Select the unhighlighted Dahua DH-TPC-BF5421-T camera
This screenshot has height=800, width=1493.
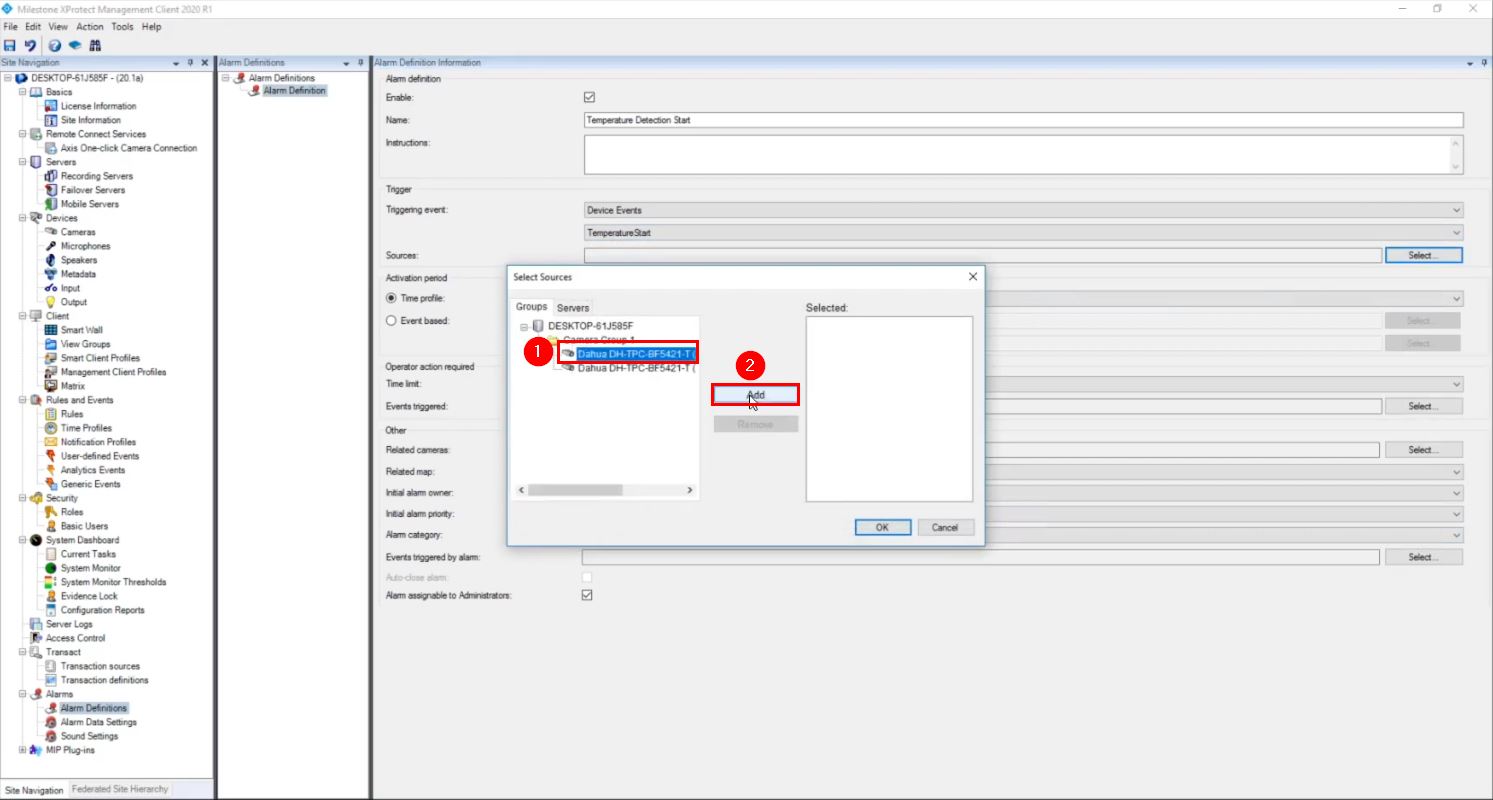point(636,368)
